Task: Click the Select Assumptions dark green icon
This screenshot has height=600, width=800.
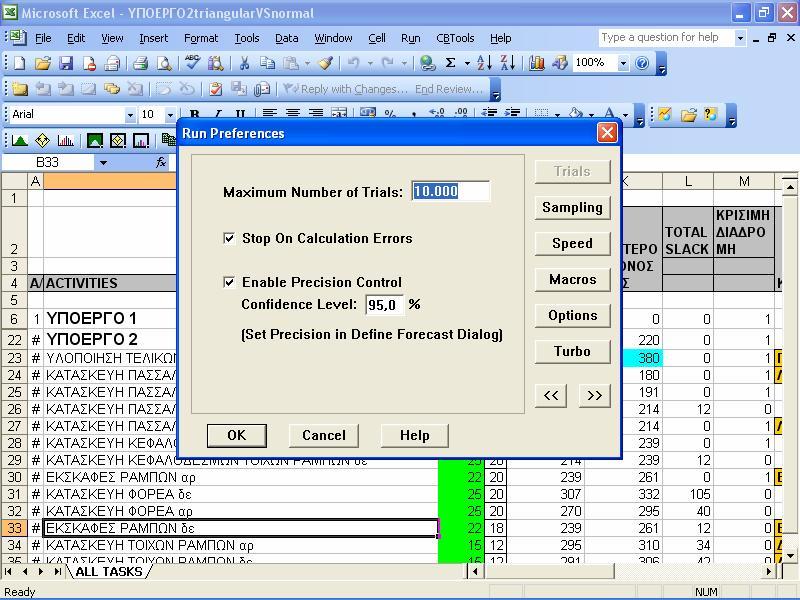Action: point(95,140)
